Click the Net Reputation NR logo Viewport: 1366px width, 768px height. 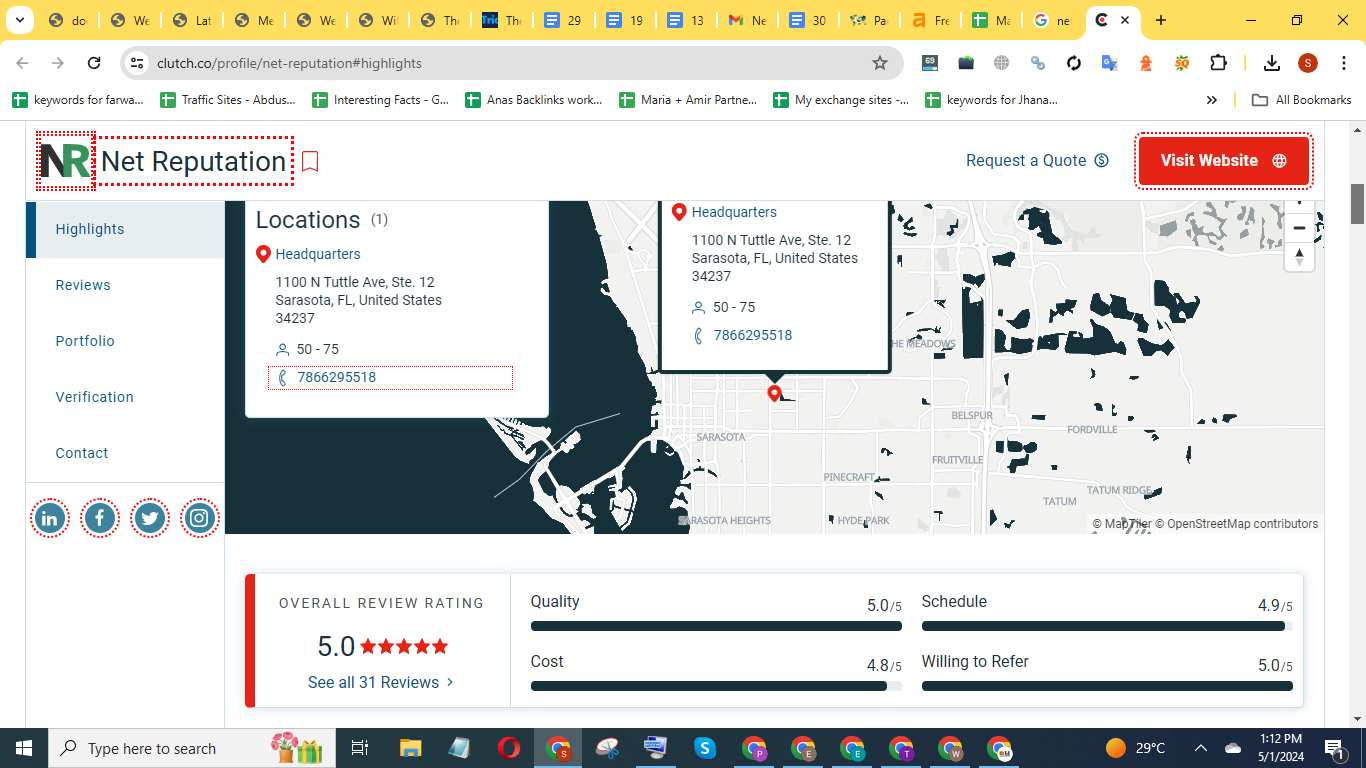(x=66, y=161)
